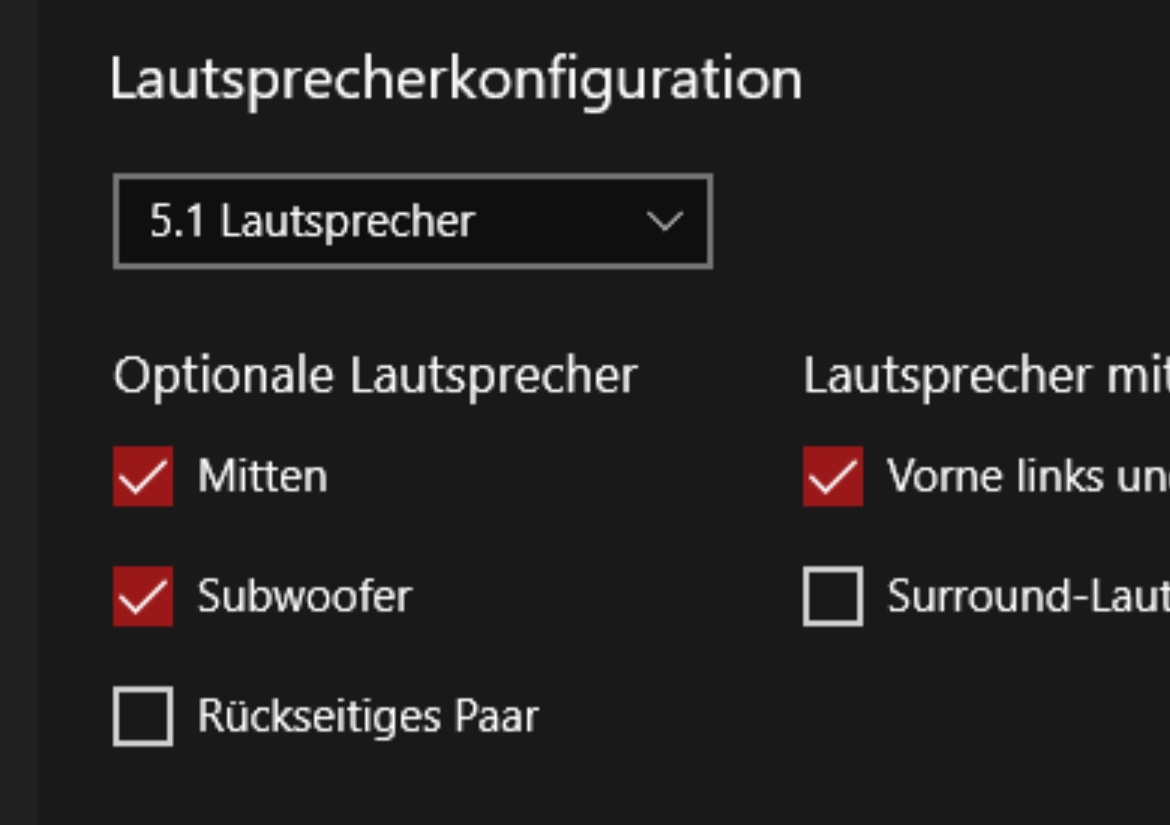
Task: Disable the Subwoofer checkbox
Action: [143, 596]
